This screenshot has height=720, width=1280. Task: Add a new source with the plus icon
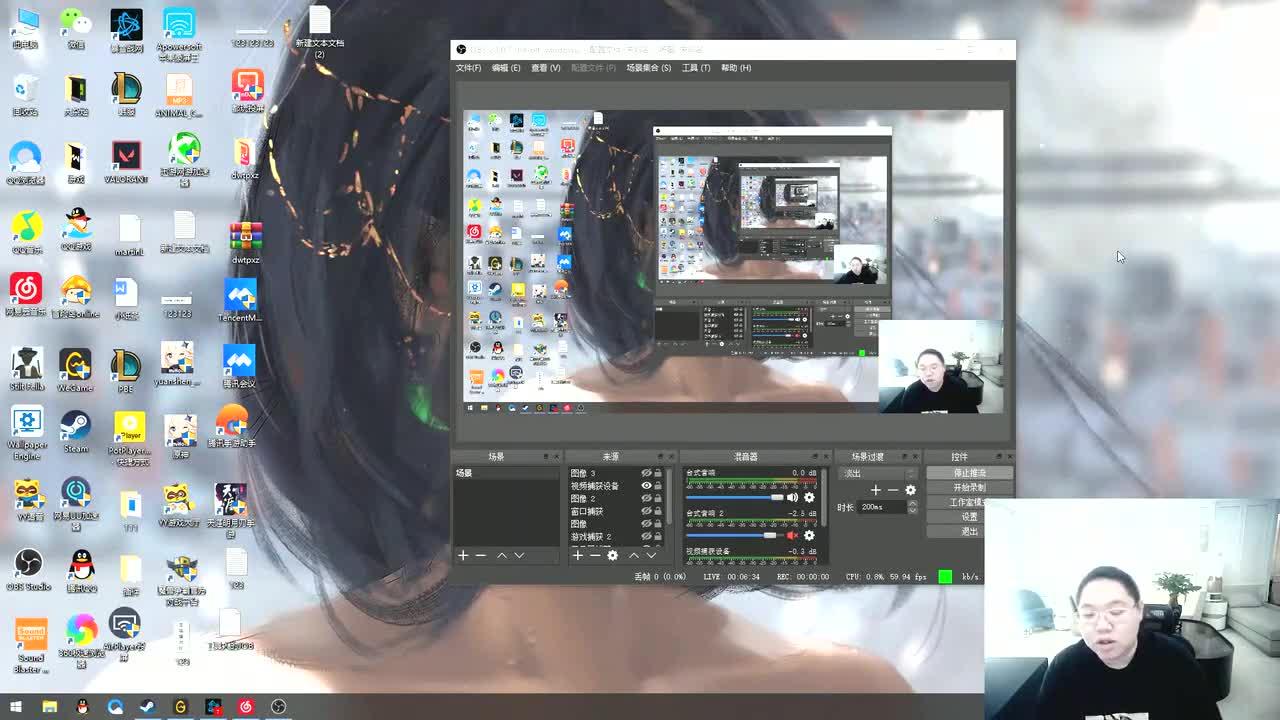(577, 555)
